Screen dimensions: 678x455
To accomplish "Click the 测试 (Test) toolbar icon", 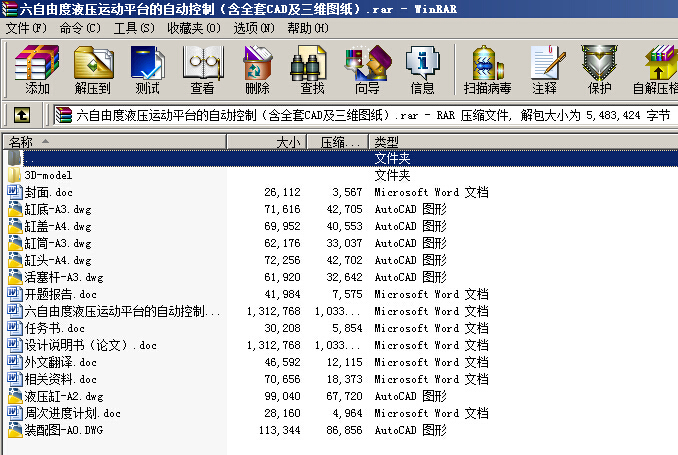I will coord(147,63).
